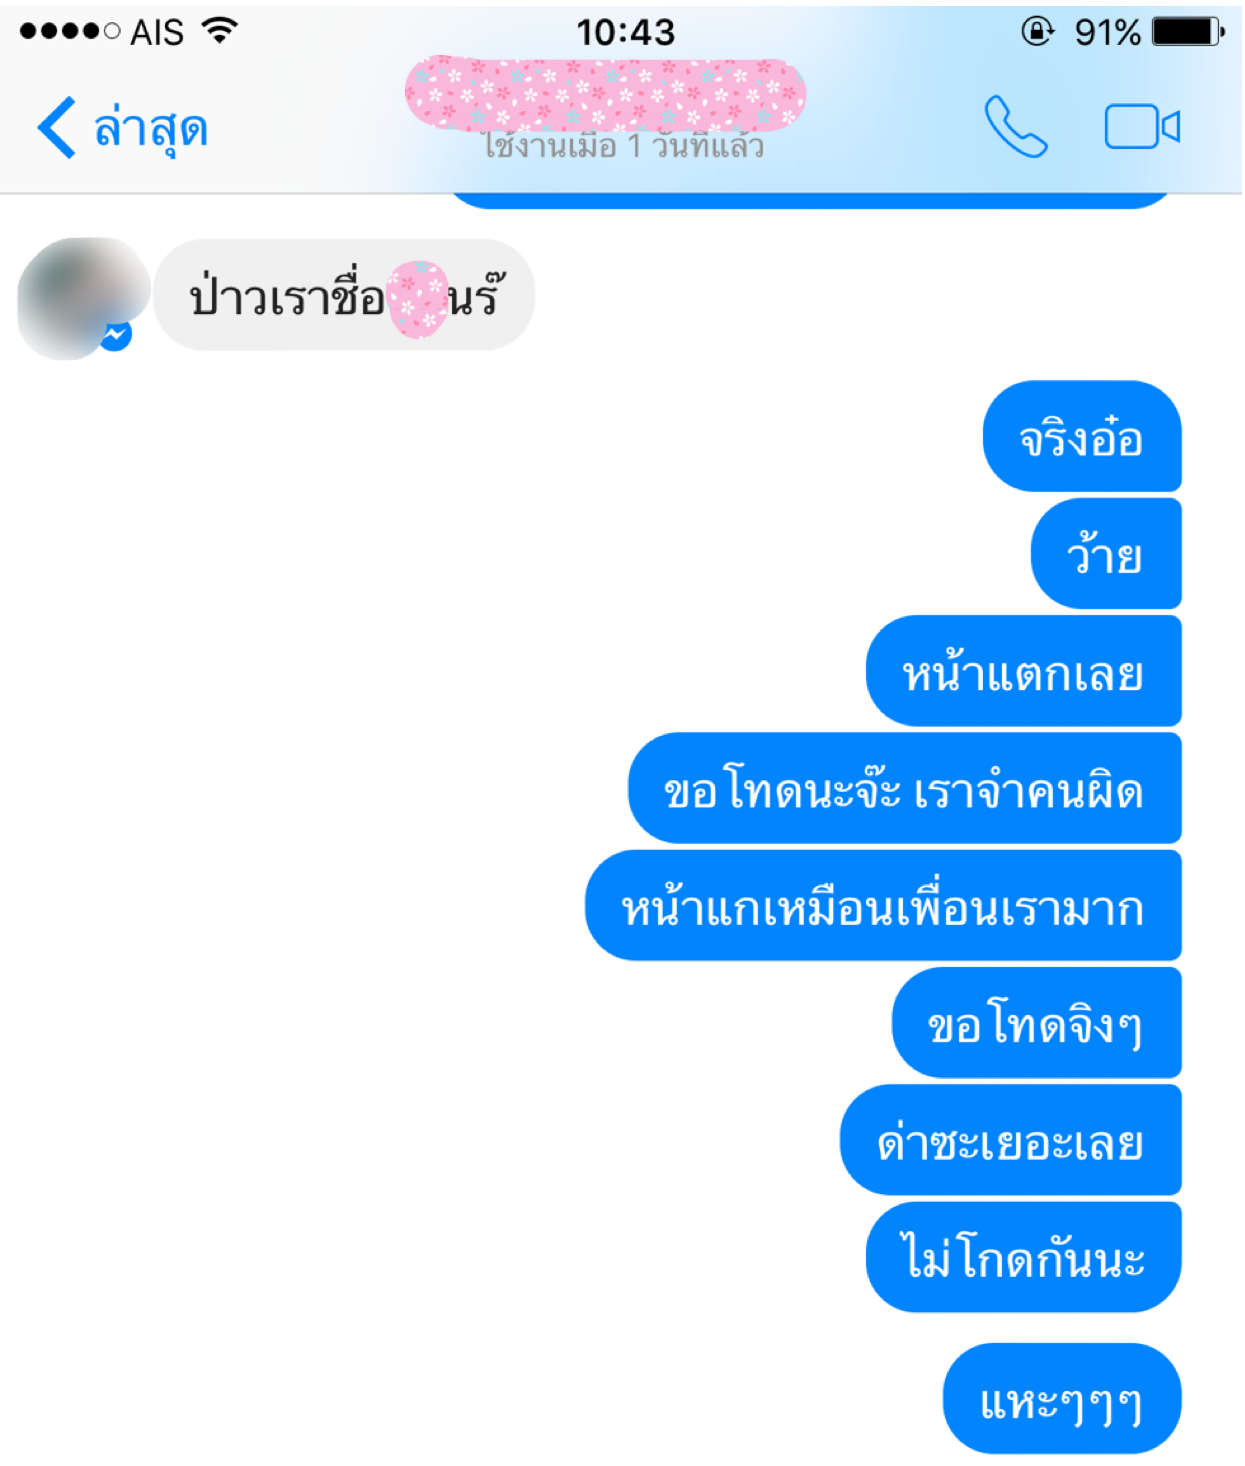Tap the battery indicator icon
This screenshot has width=1245, height=1466.
pyautogui.click(x=1188, y=32)
